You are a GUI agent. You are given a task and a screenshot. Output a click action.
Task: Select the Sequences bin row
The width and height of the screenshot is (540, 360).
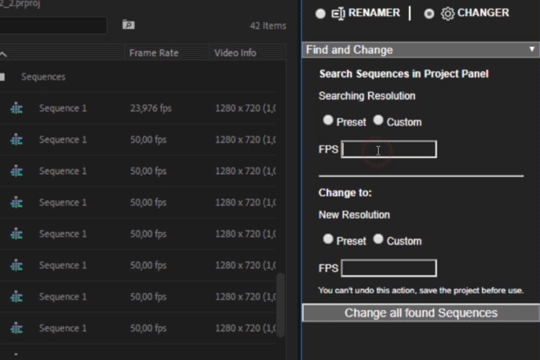(138, 77)
